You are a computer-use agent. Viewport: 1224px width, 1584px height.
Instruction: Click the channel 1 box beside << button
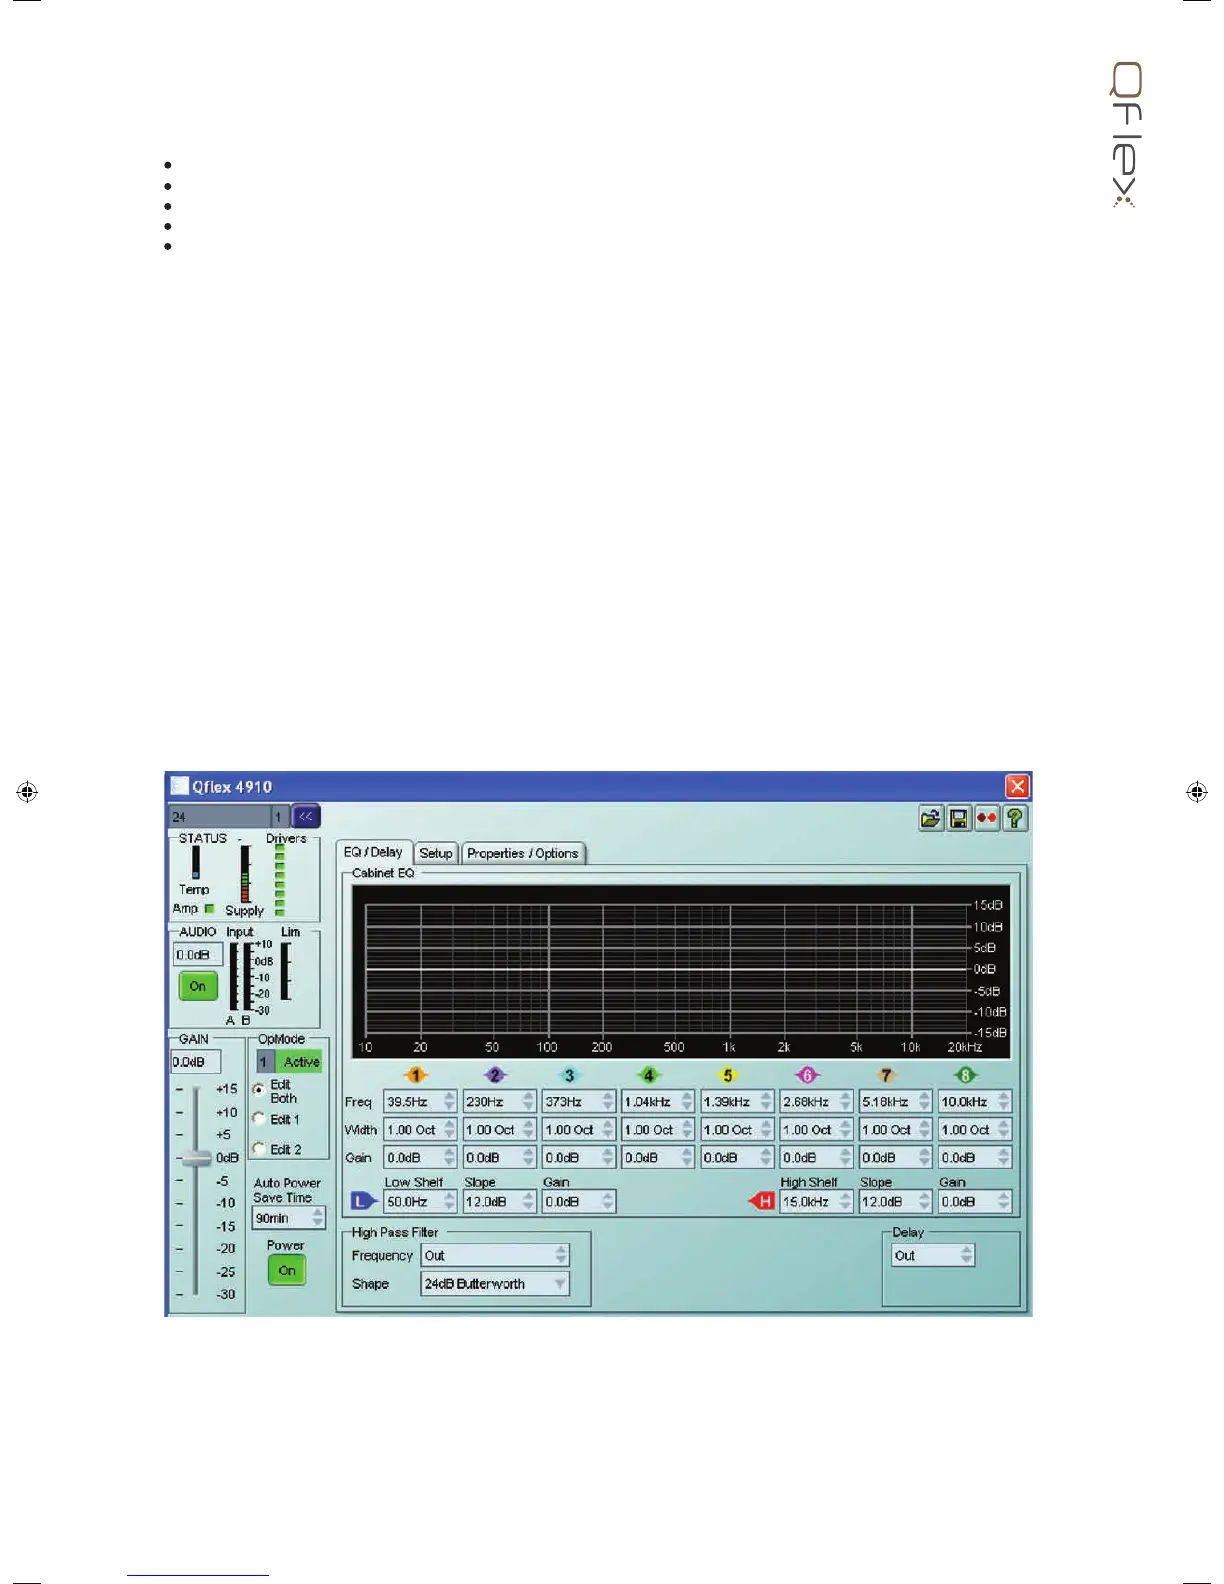281,817
